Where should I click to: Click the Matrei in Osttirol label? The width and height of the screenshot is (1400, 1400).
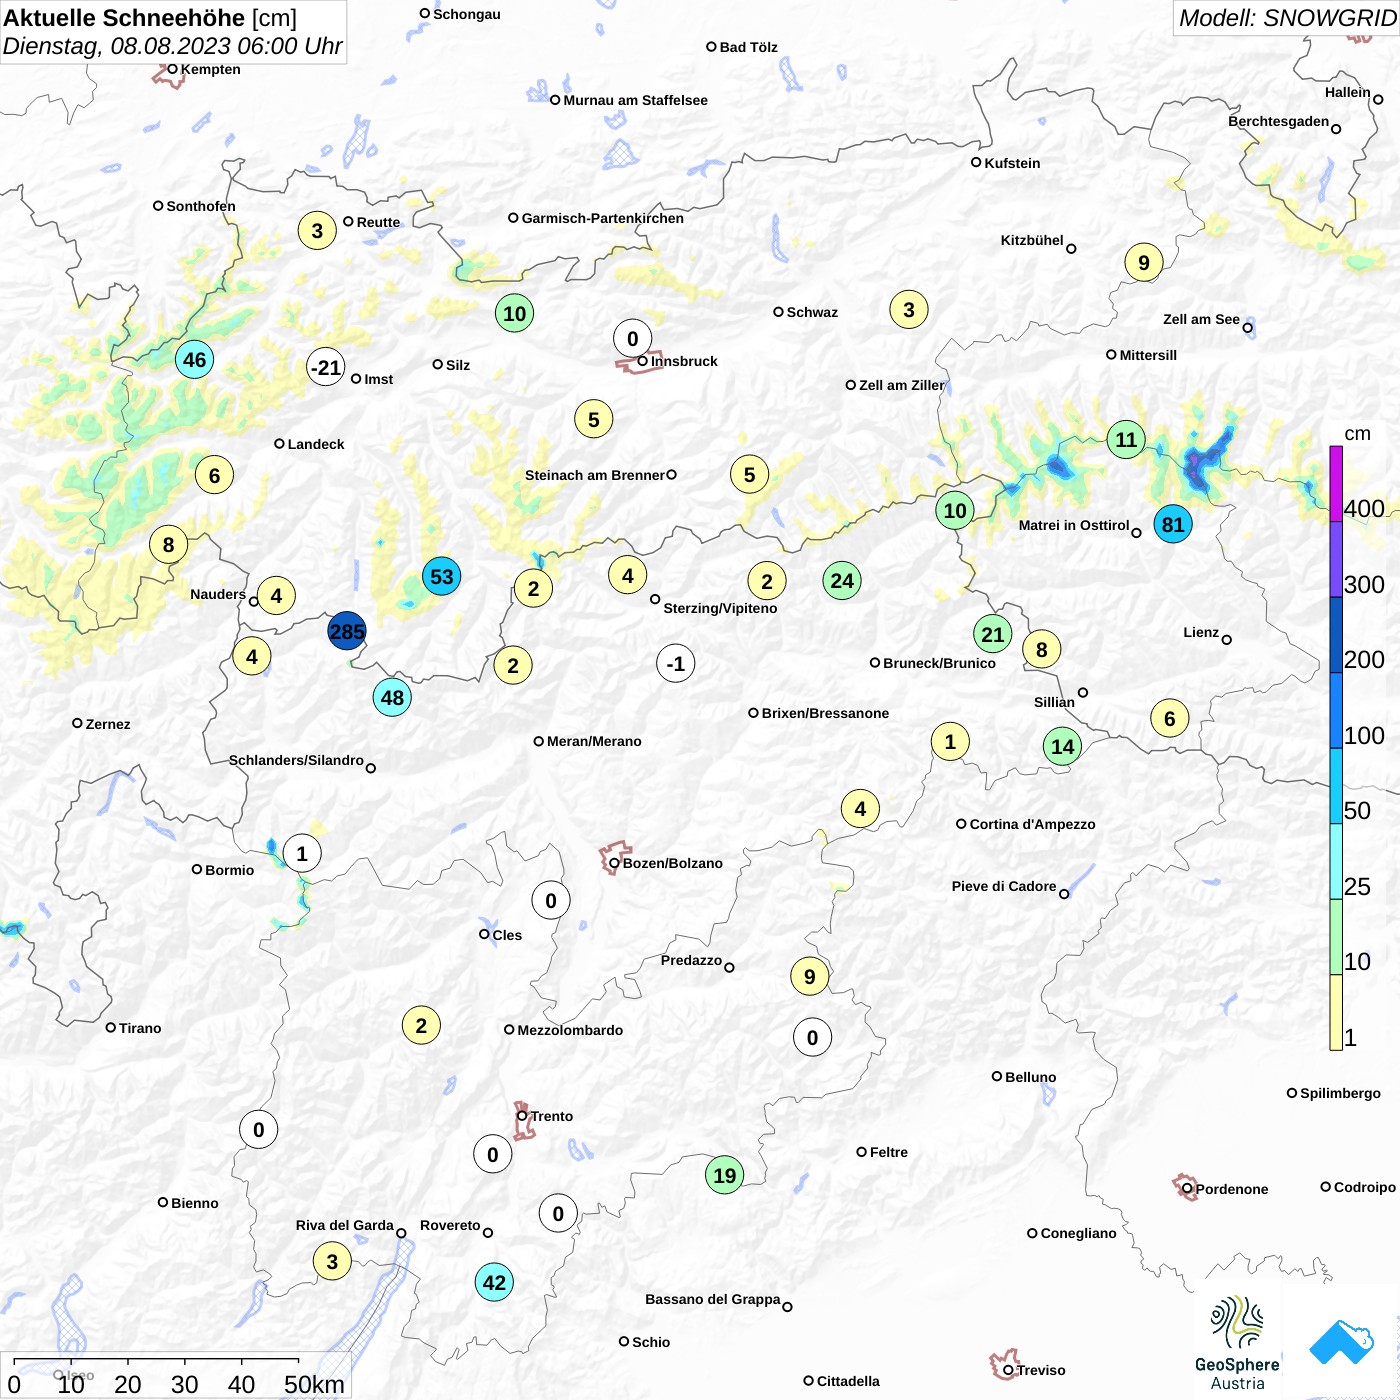coord(1074,525)
